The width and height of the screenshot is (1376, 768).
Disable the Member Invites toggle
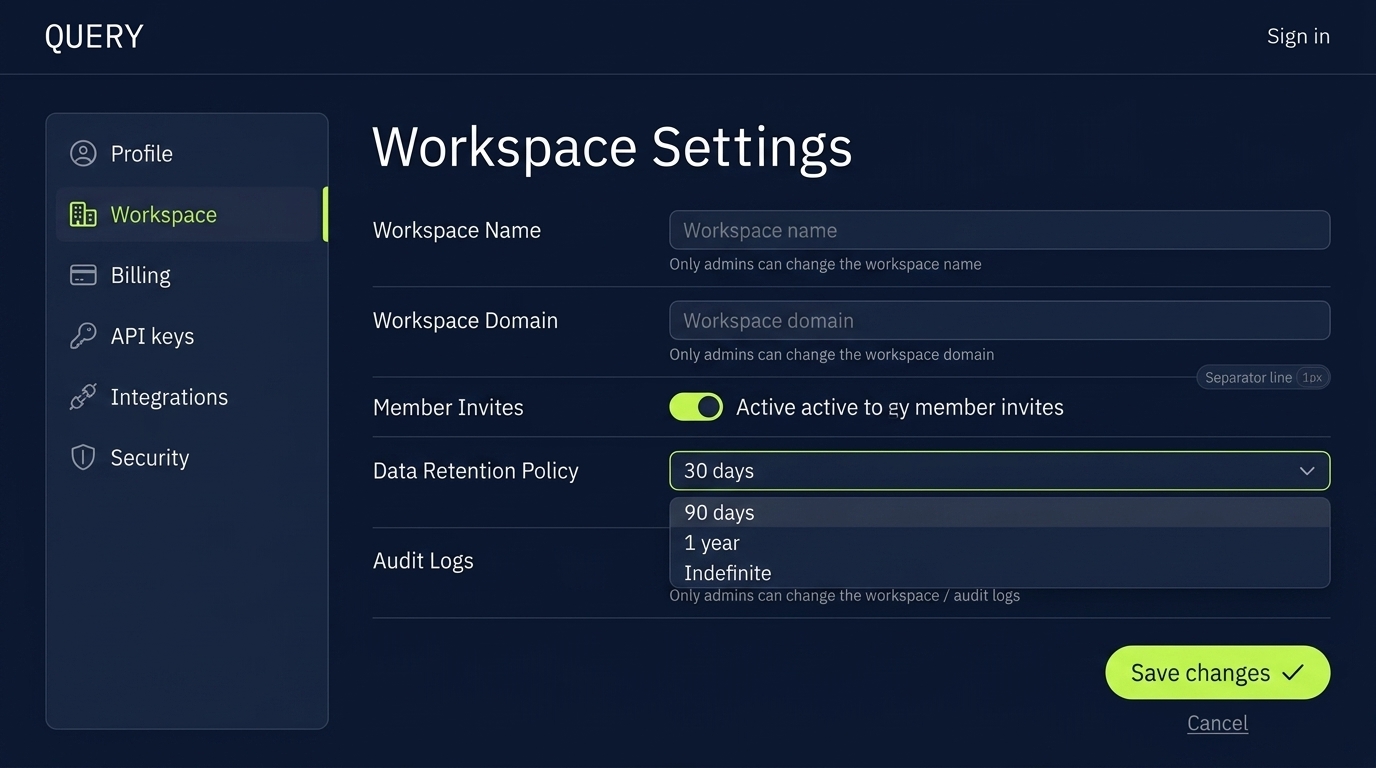pyautogui.click(x=696, y=407)
